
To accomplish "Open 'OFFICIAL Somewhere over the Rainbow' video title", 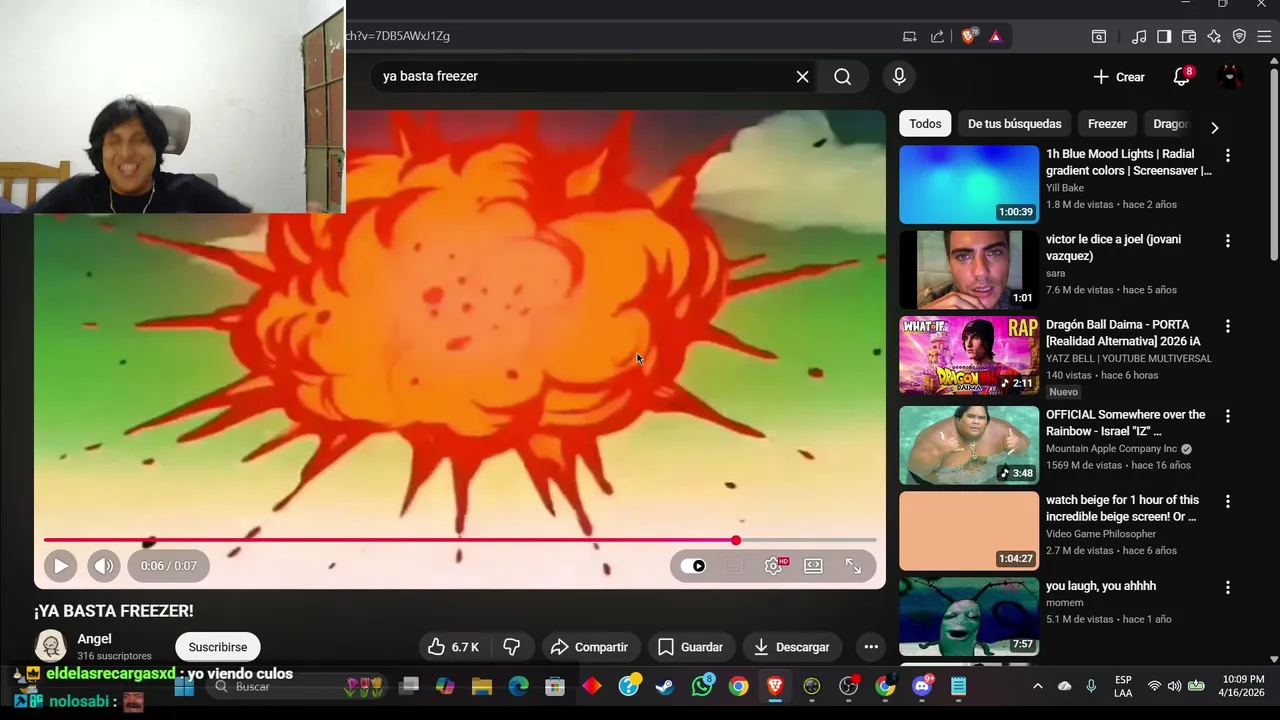I will pyautogui.click(x=1125, y=423).
